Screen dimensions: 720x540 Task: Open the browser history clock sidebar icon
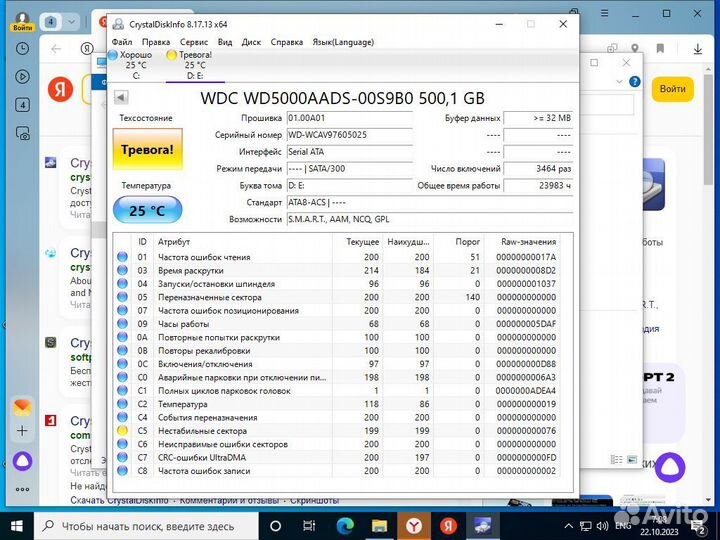(22, 49)
